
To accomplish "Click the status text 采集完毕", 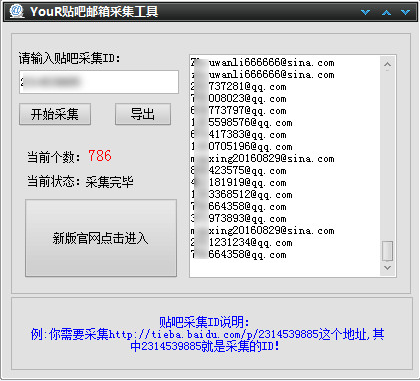I will [110, 182].
